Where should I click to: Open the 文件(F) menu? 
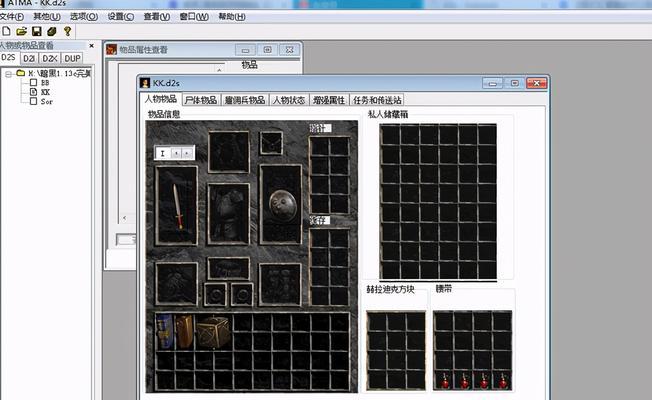pos(11,17)
